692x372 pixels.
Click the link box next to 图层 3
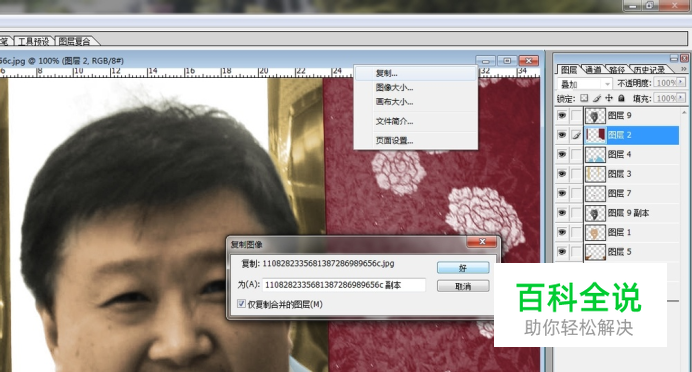click(576, 174)
